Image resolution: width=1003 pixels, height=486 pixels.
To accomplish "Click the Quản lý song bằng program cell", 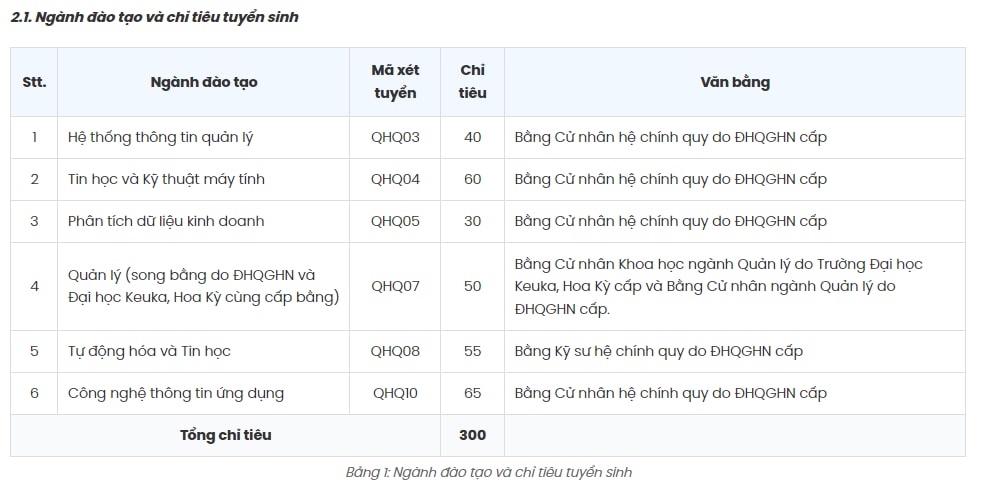I will click(203, 286).
